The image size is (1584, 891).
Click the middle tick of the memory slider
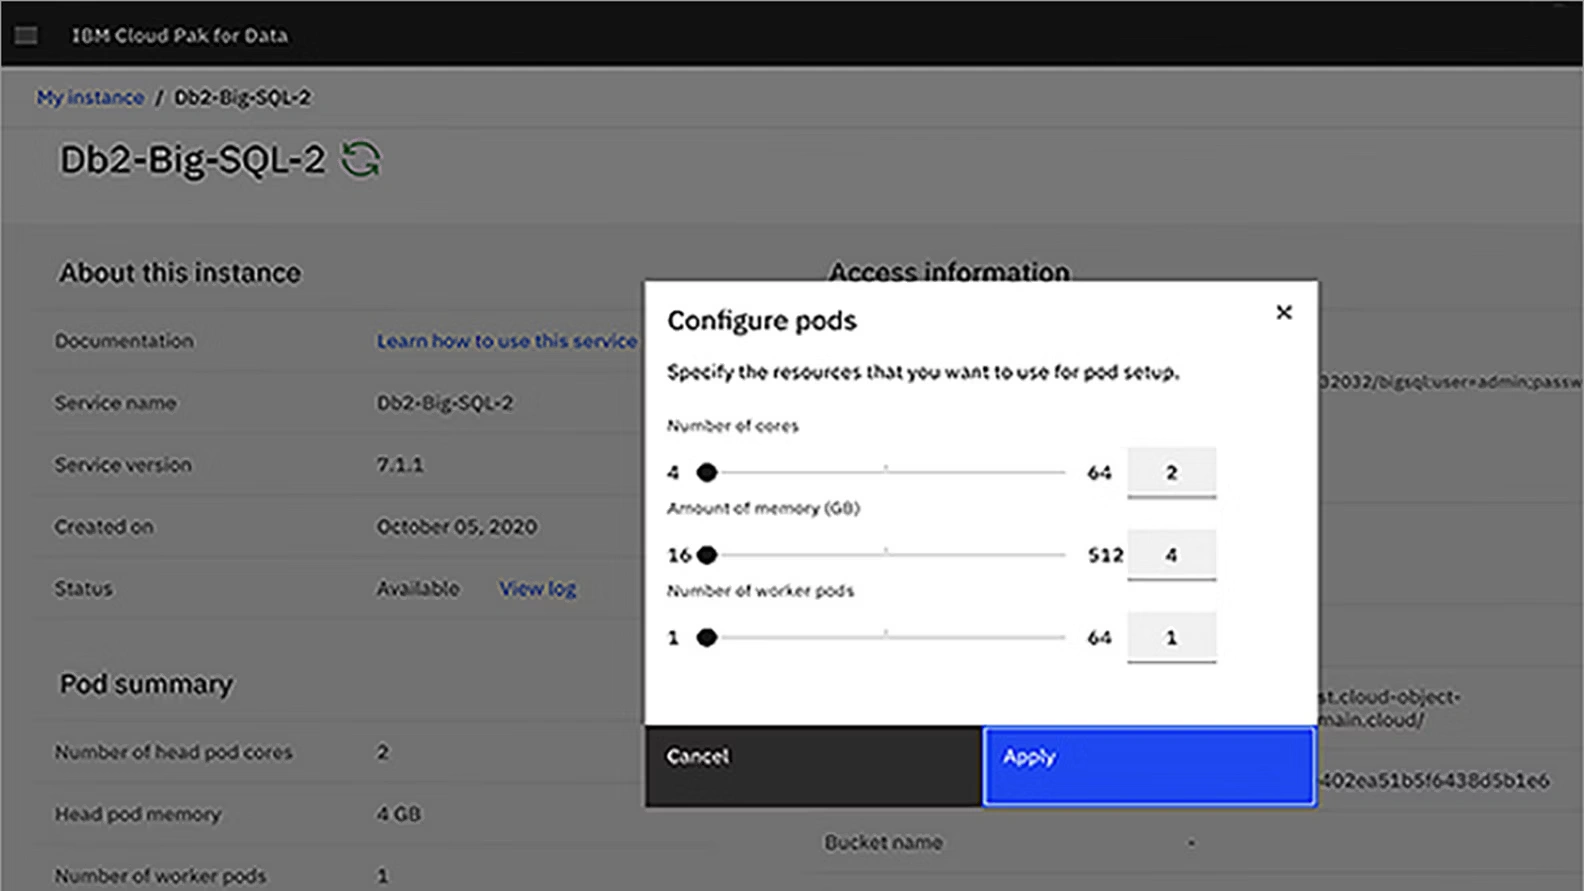point(886,552)
